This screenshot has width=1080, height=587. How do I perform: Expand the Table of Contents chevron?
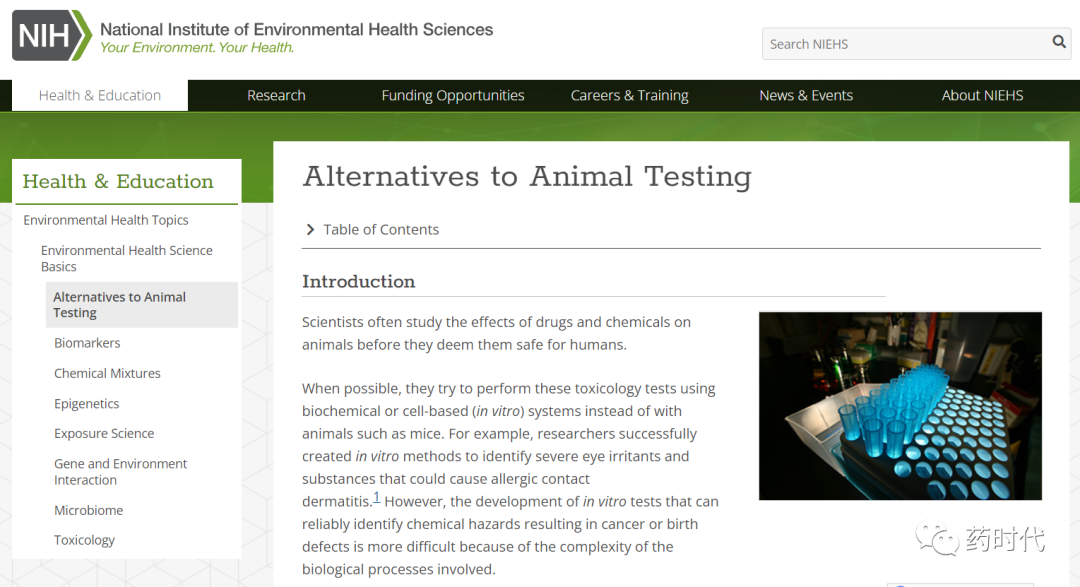310,229
